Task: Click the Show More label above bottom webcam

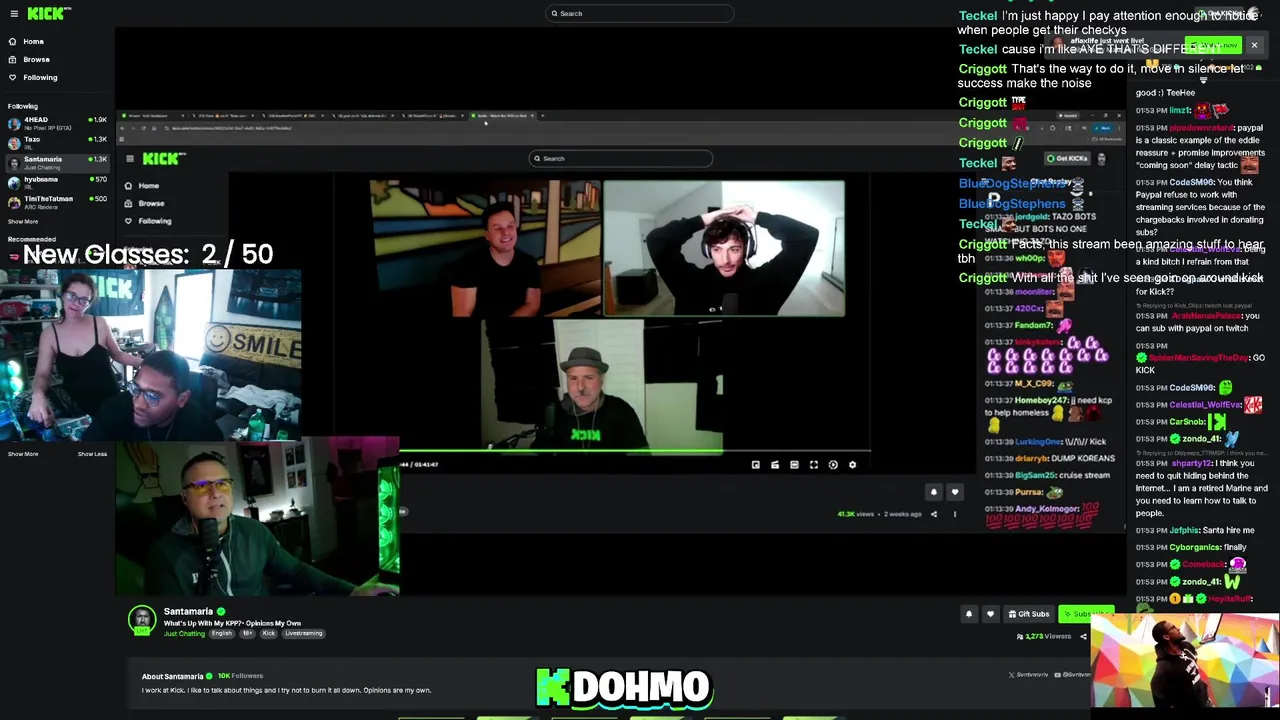Action: (23, 454)
